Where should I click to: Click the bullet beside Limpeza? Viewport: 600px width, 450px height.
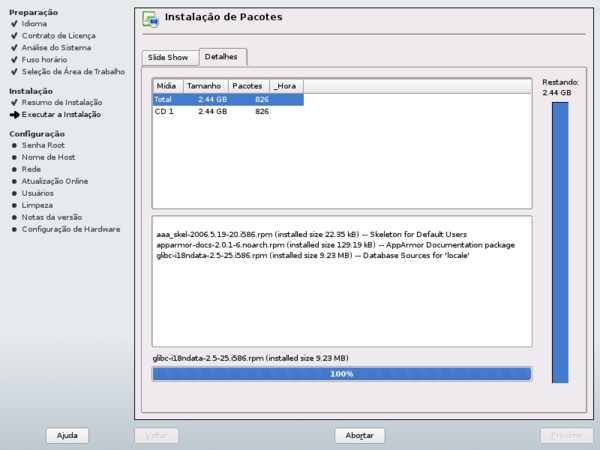14,205
